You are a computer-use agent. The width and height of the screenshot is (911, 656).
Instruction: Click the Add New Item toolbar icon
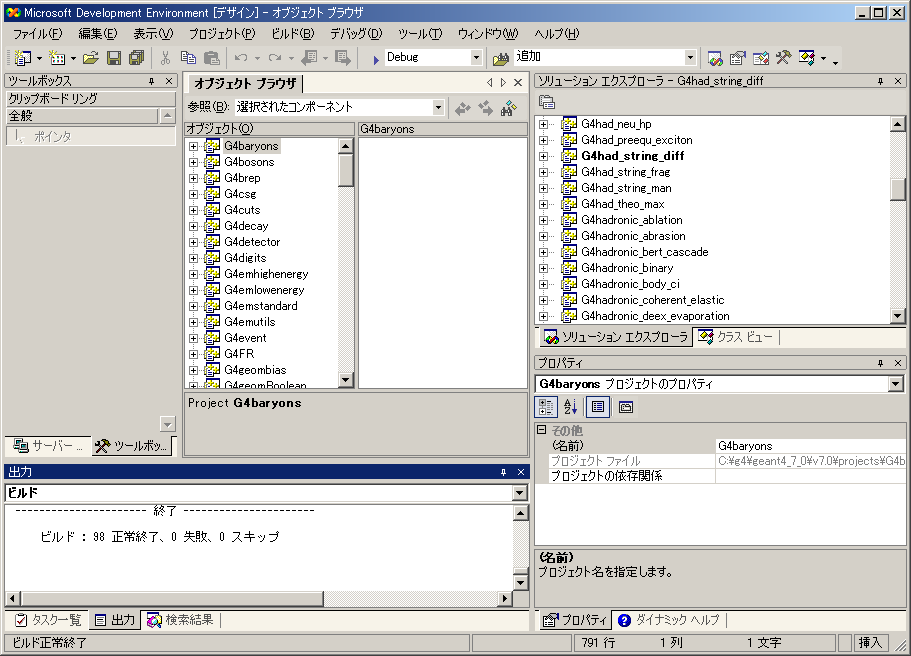point(57,58)
